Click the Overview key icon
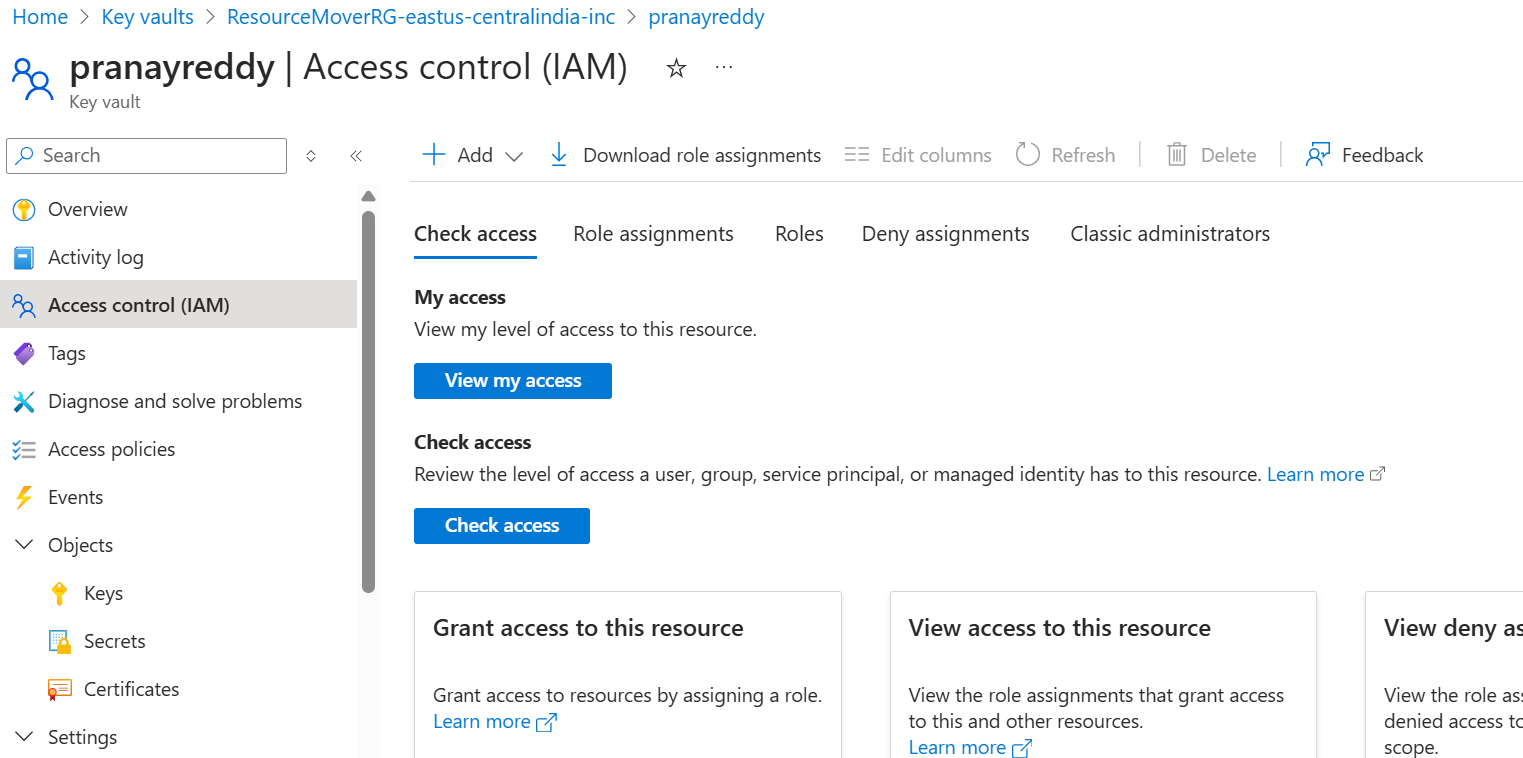Viewport: 1523px width, 758px height. (24, 210)
